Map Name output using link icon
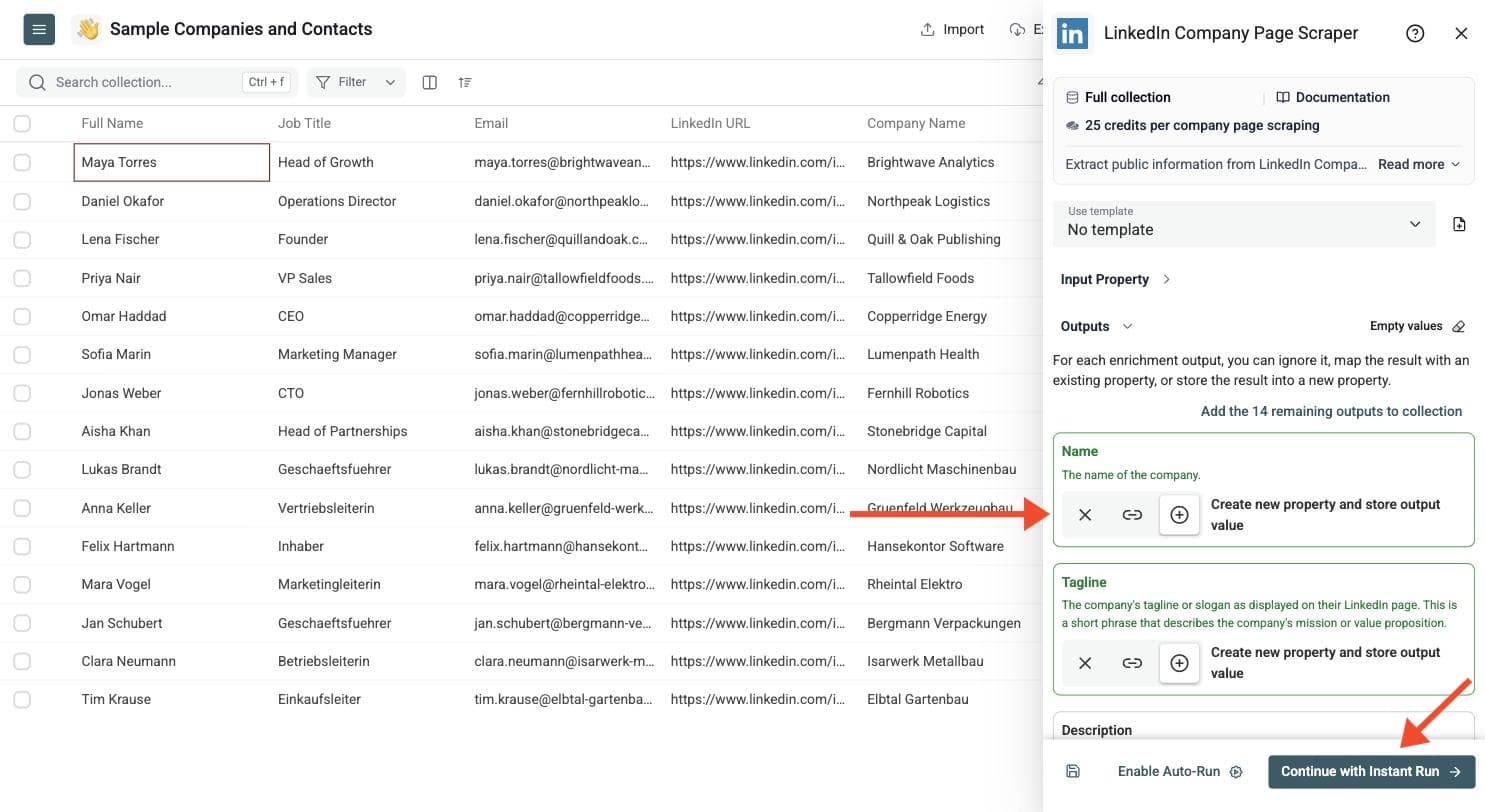The image size is (1485, 812). pos(1132,515)
